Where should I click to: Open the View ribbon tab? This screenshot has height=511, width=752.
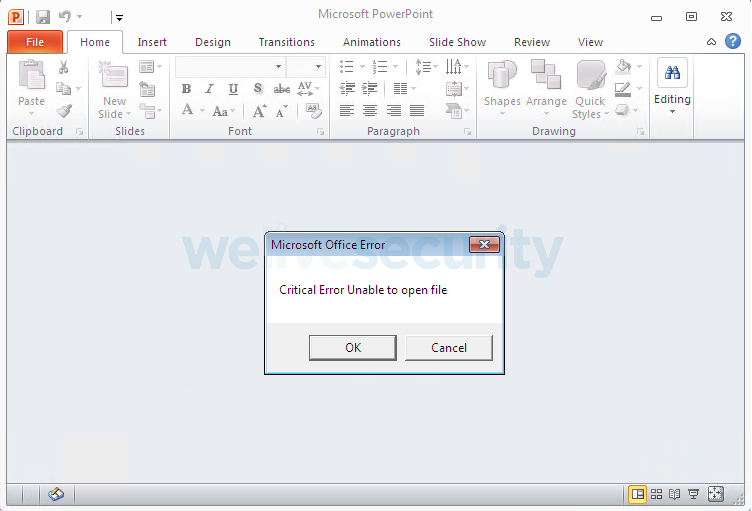[590, 42]
